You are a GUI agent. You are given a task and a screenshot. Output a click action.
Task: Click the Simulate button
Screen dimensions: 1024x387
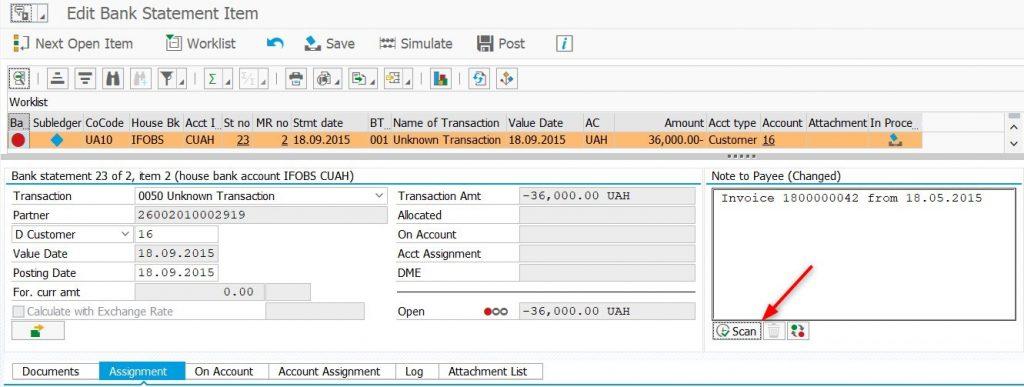[x=416, y=44]
